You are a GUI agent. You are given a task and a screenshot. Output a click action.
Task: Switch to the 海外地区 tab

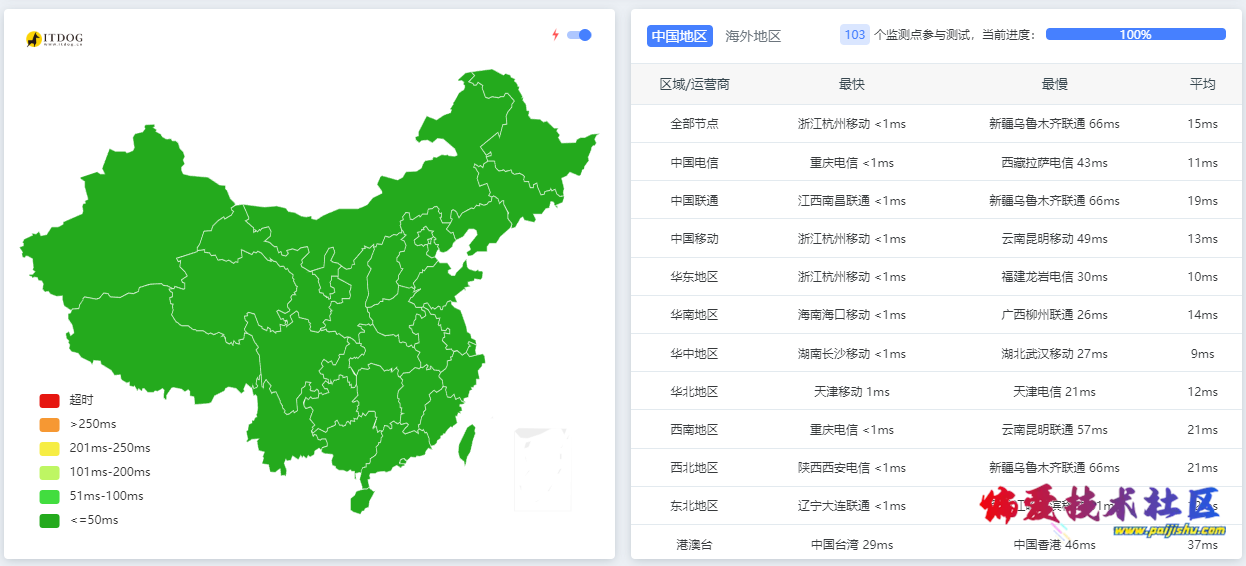tap(753, 36)
